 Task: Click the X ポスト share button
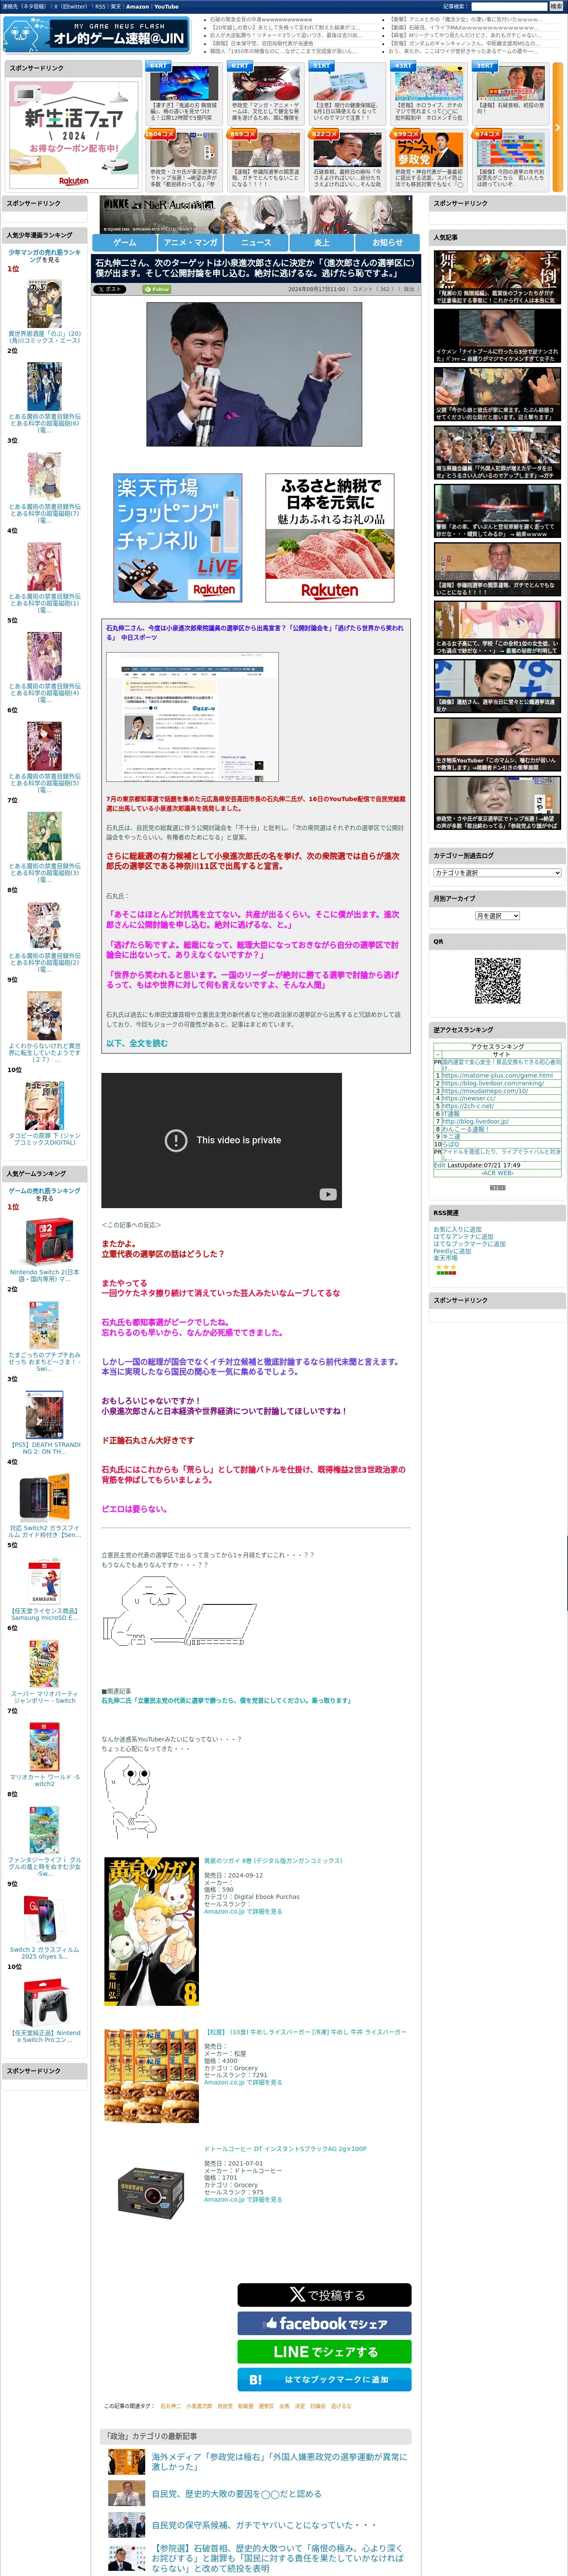pyautogui.click(x=110, y=289)
